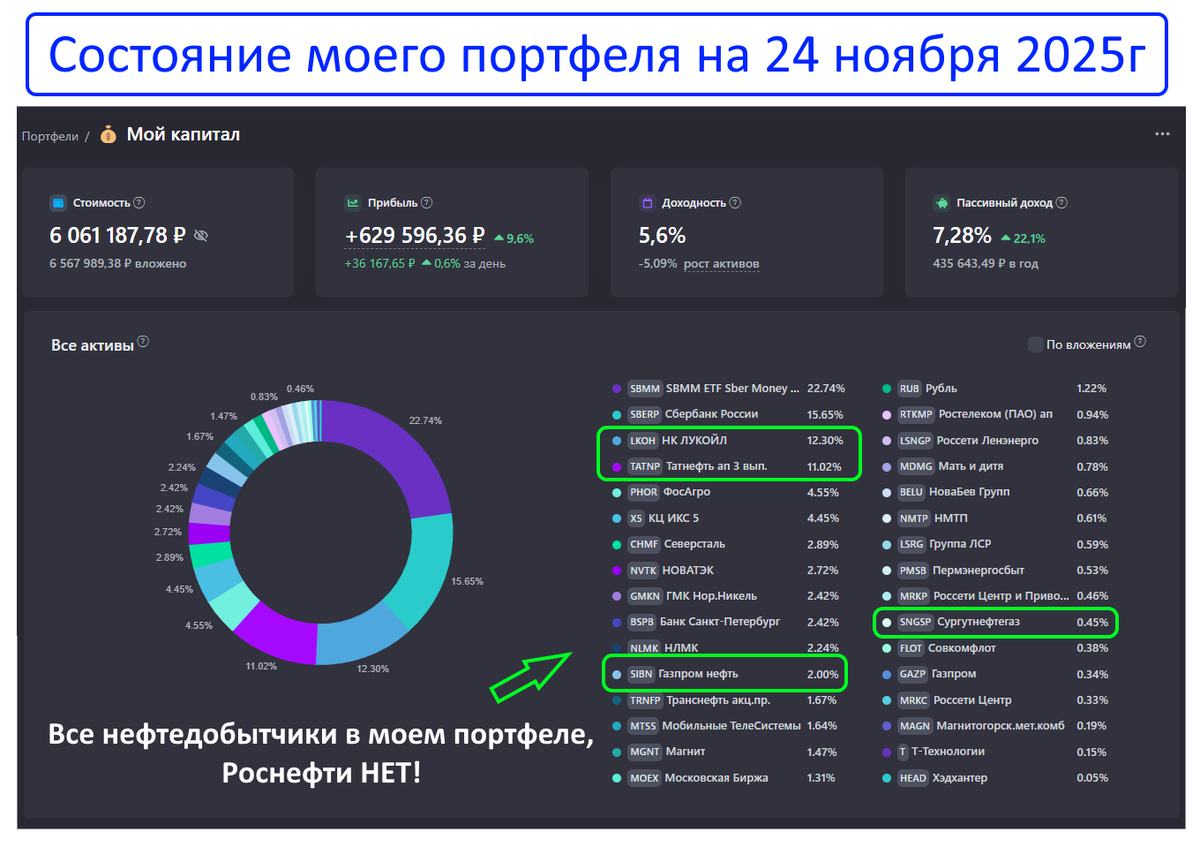The height and width of the screenshot is (847, 1200).
Task: Open the ГМК Нор.Никель asset row
Action: point(726,596)
